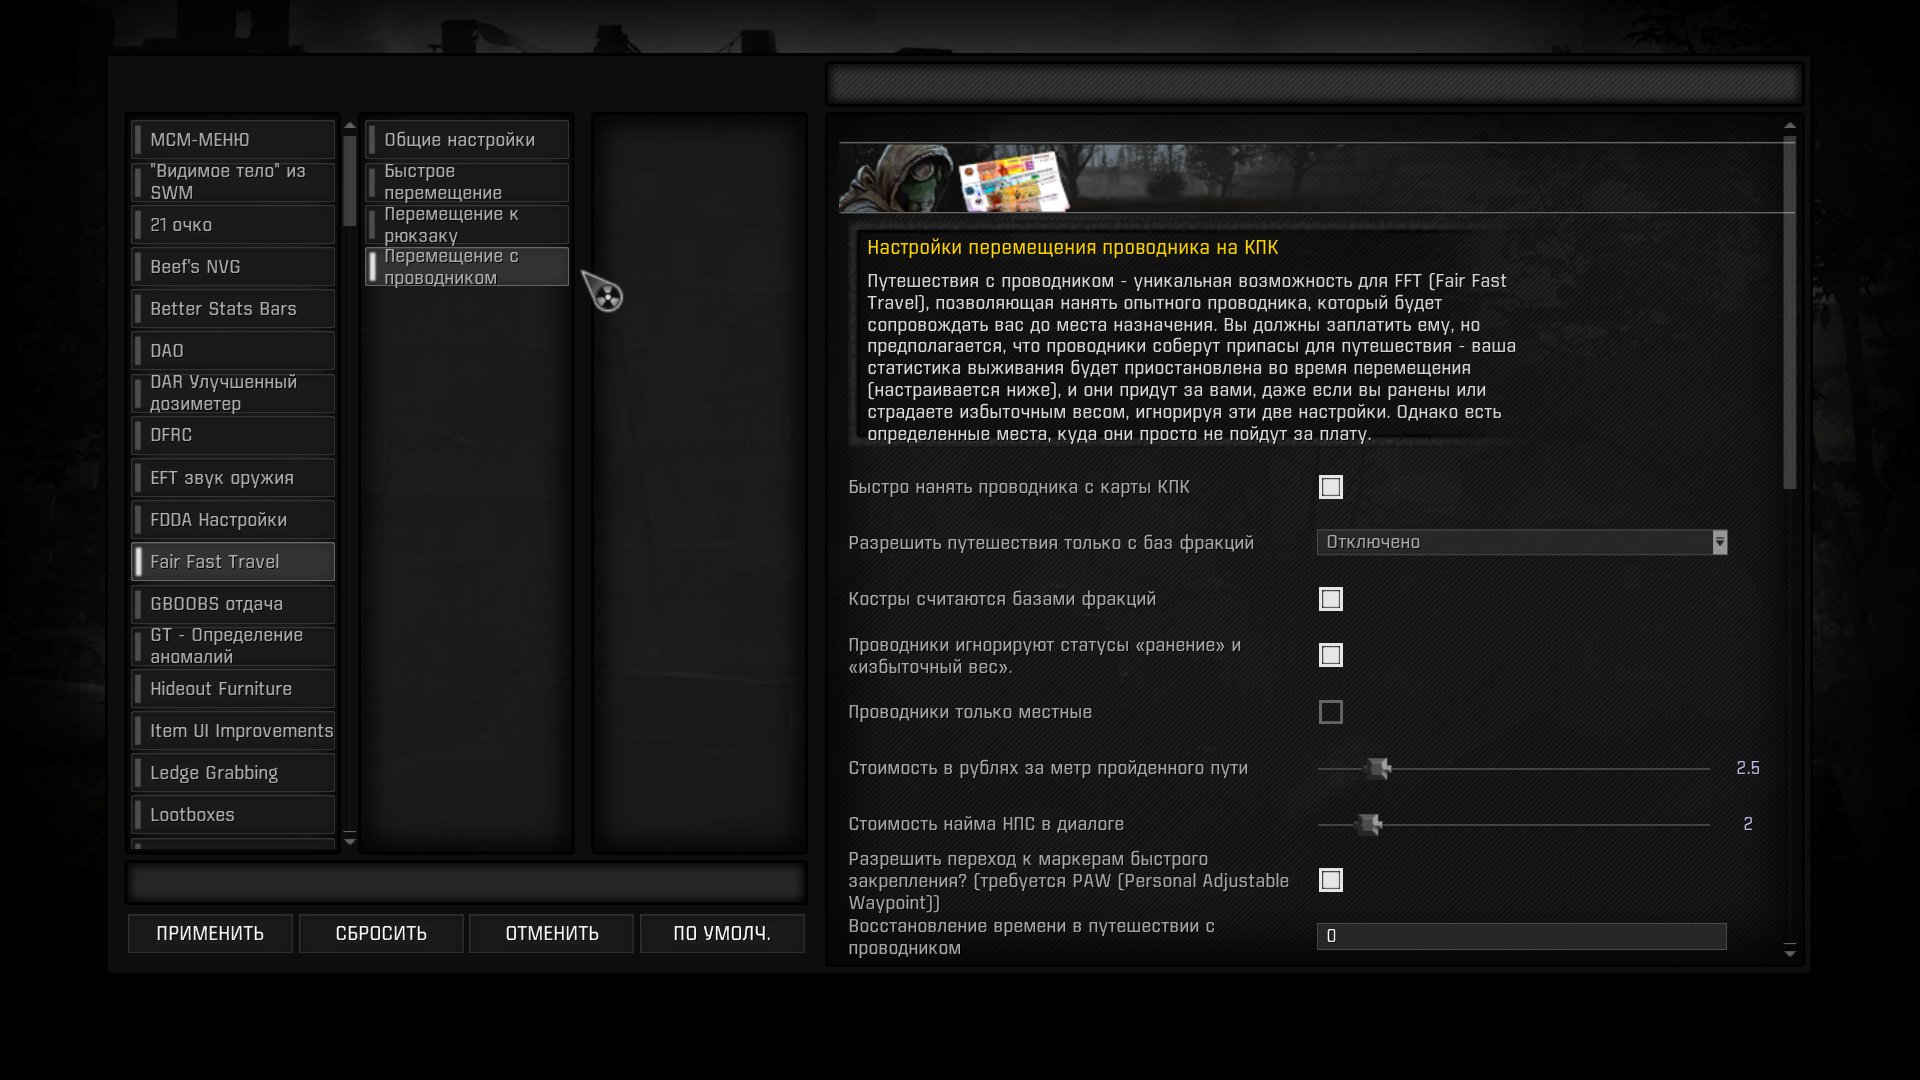Select the "Быстрое перемещение" section
1920x1080 pixels.
pos(467,182)
